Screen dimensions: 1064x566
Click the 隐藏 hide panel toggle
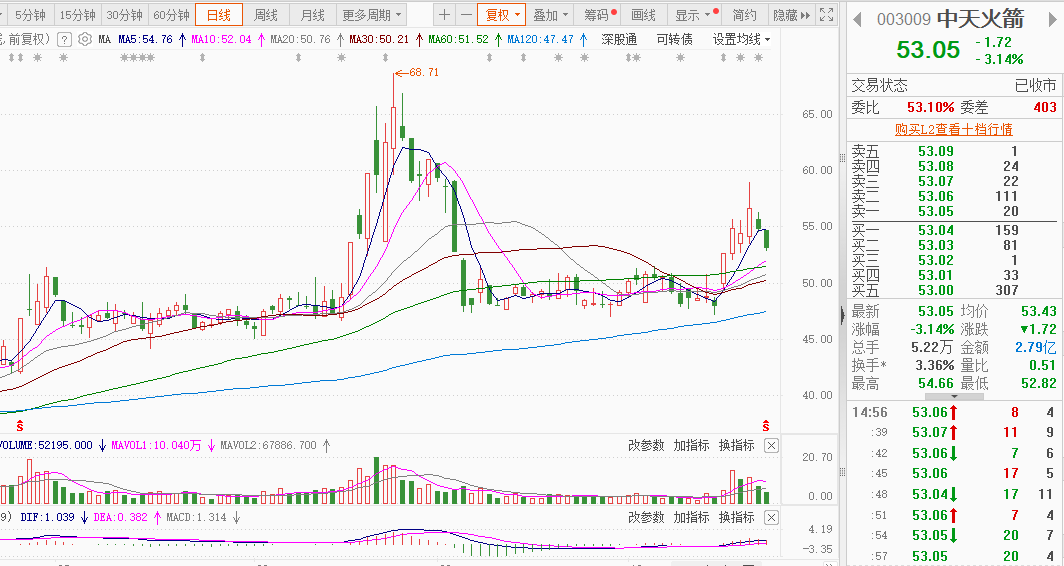791,15
